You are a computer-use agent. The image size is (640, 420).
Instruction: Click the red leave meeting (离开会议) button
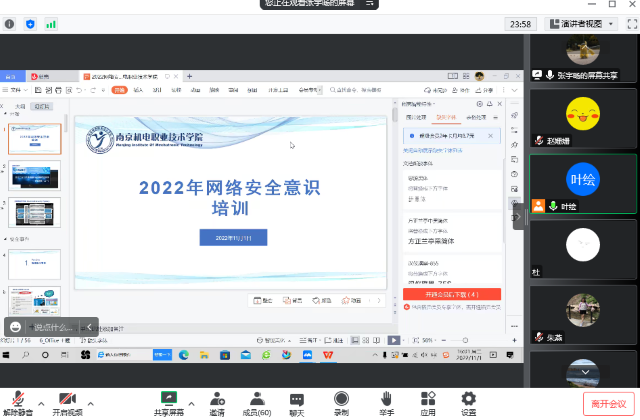[x=609, y=402]
